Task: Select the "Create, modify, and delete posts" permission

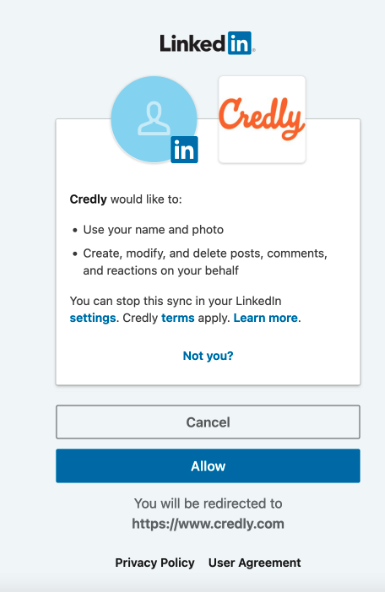Action: [x=205, y=262]
